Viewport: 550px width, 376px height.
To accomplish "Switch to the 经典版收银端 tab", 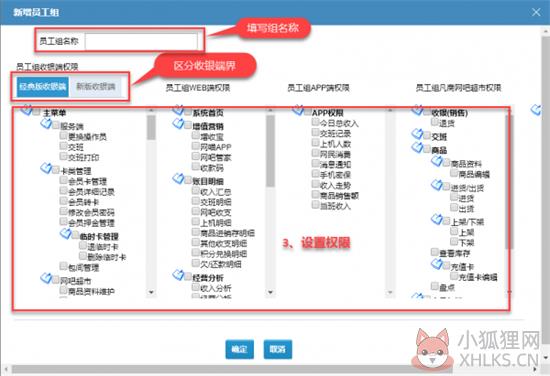I will pos(43,87).
